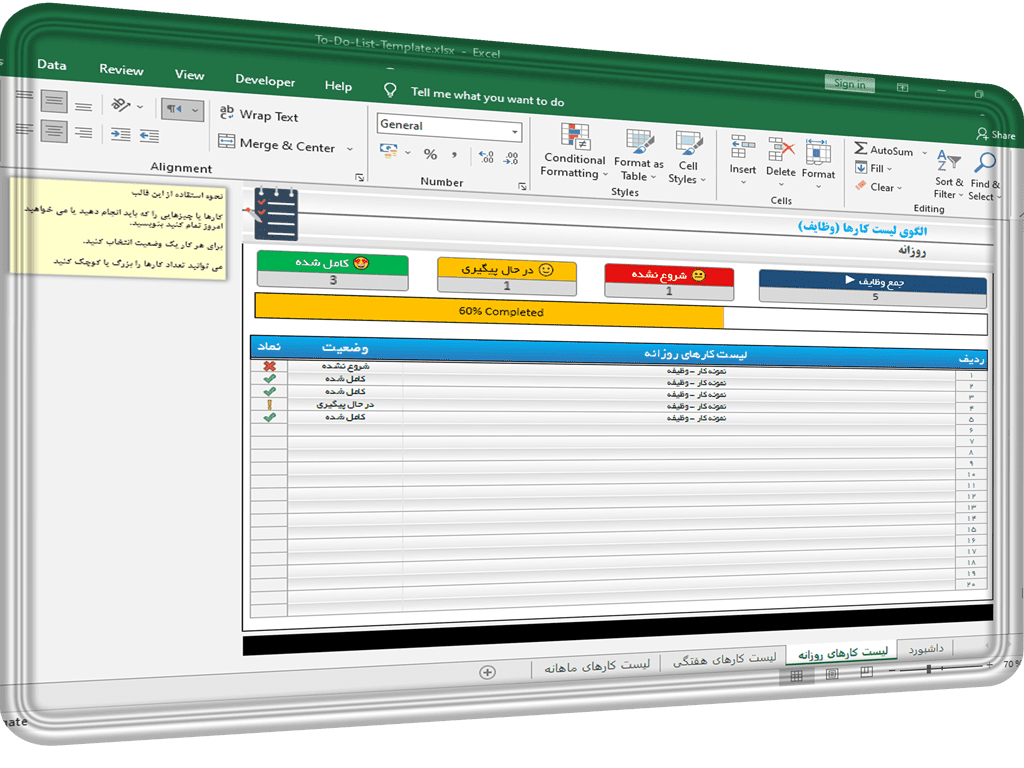Click the Delete cells icon
This screenshot has width=1024, height=768.
coord(781,149)
